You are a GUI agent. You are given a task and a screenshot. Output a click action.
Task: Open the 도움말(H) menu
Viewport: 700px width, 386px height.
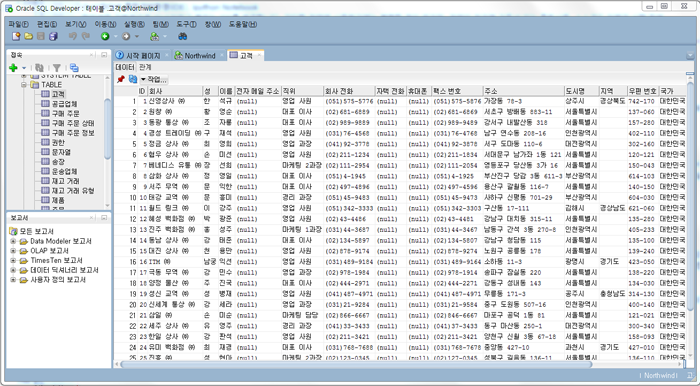[243, 24]
